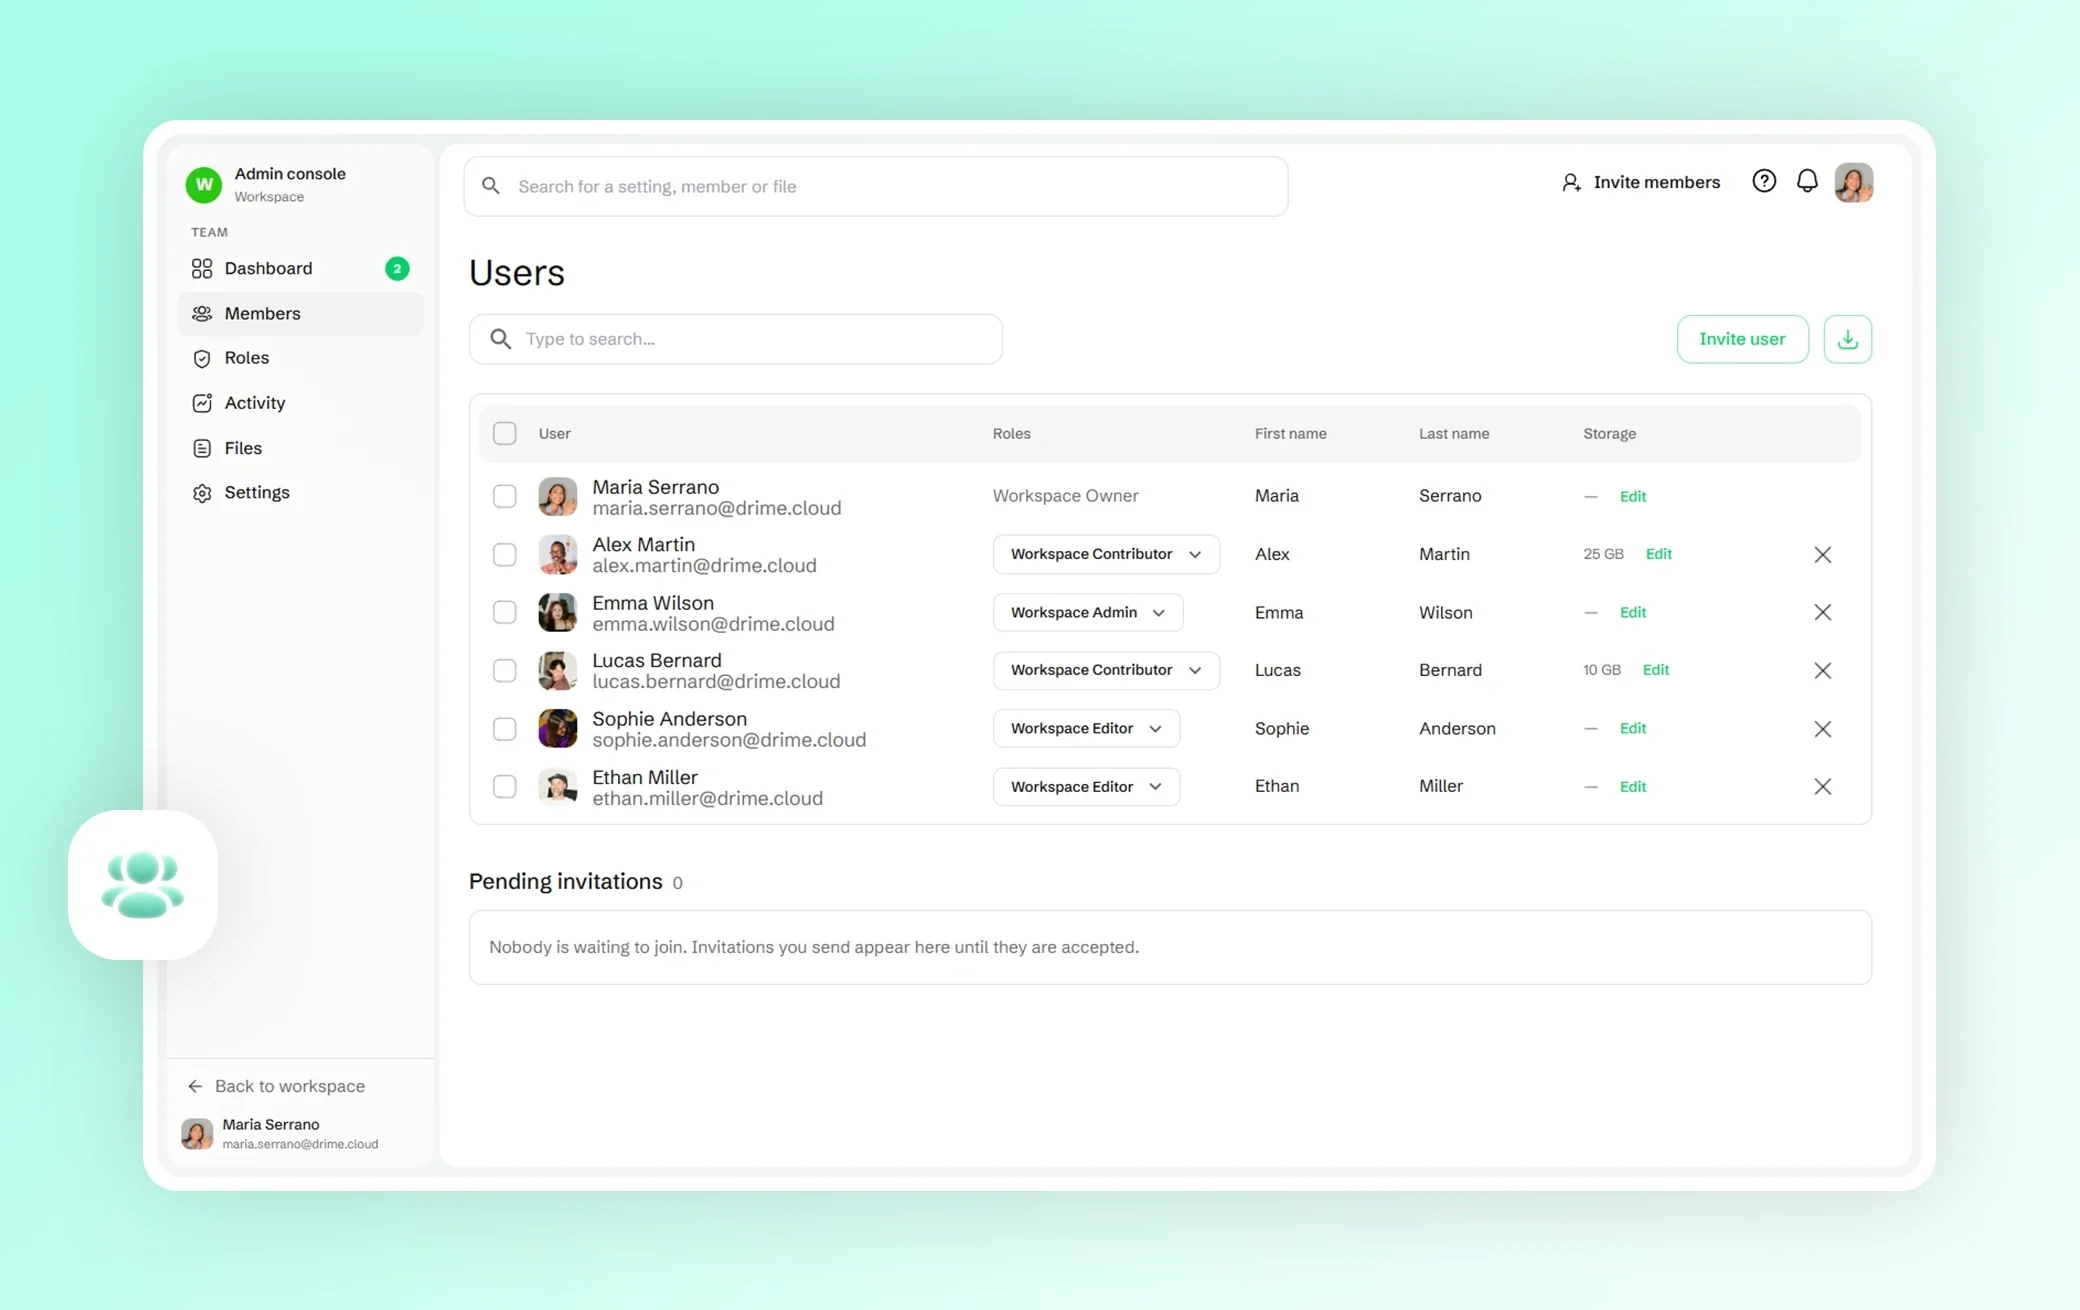The width and height of the screenshot is (2080, 1310).
Task: Select Members in the sidebar
Action: pyautogui.click(x=300, y=314)
